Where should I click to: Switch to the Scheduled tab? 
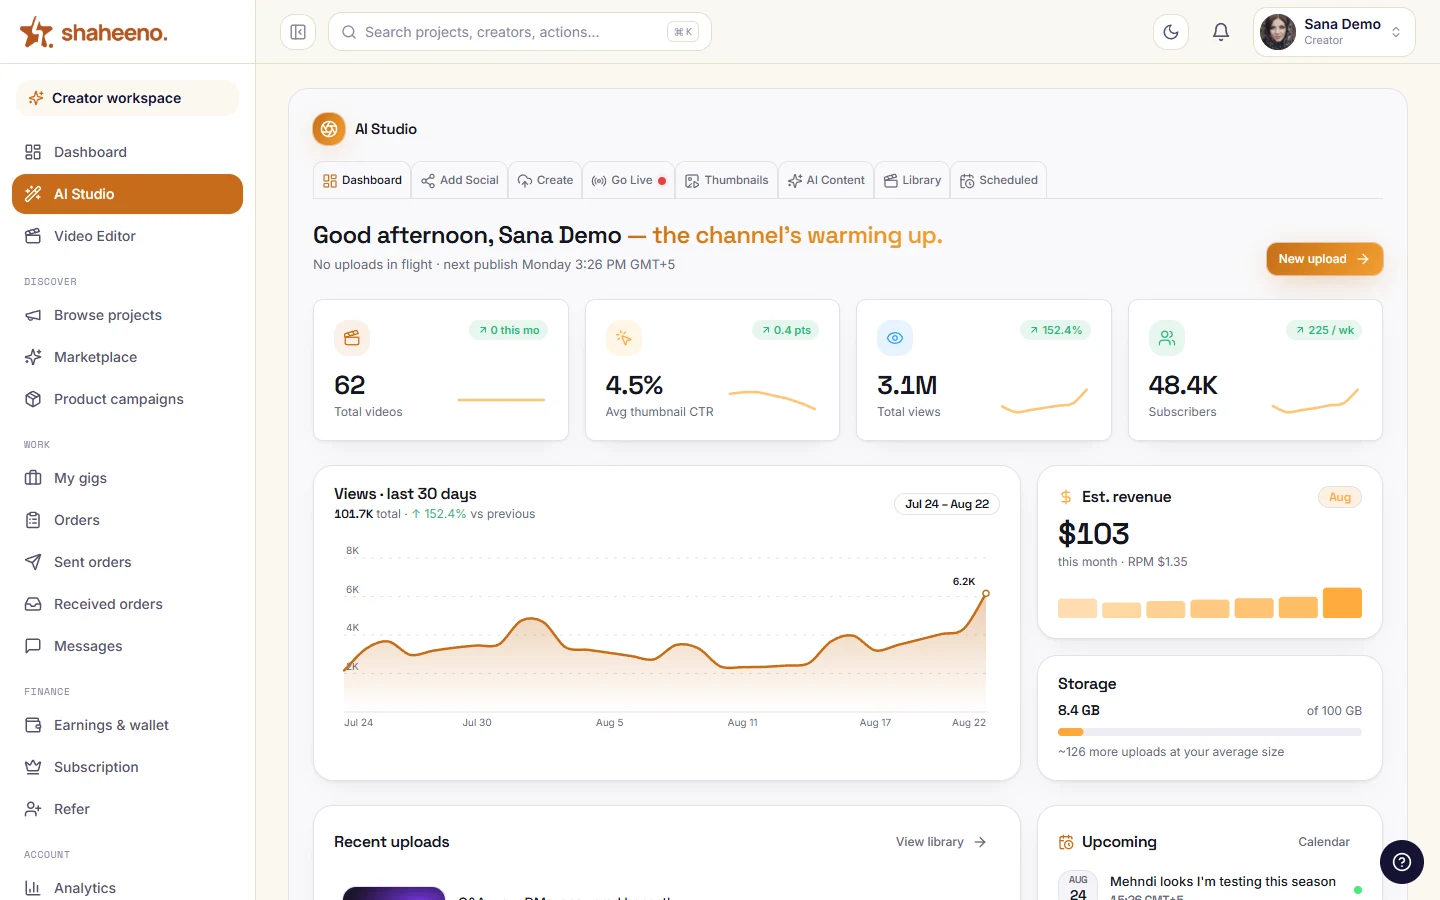[999, 180]
